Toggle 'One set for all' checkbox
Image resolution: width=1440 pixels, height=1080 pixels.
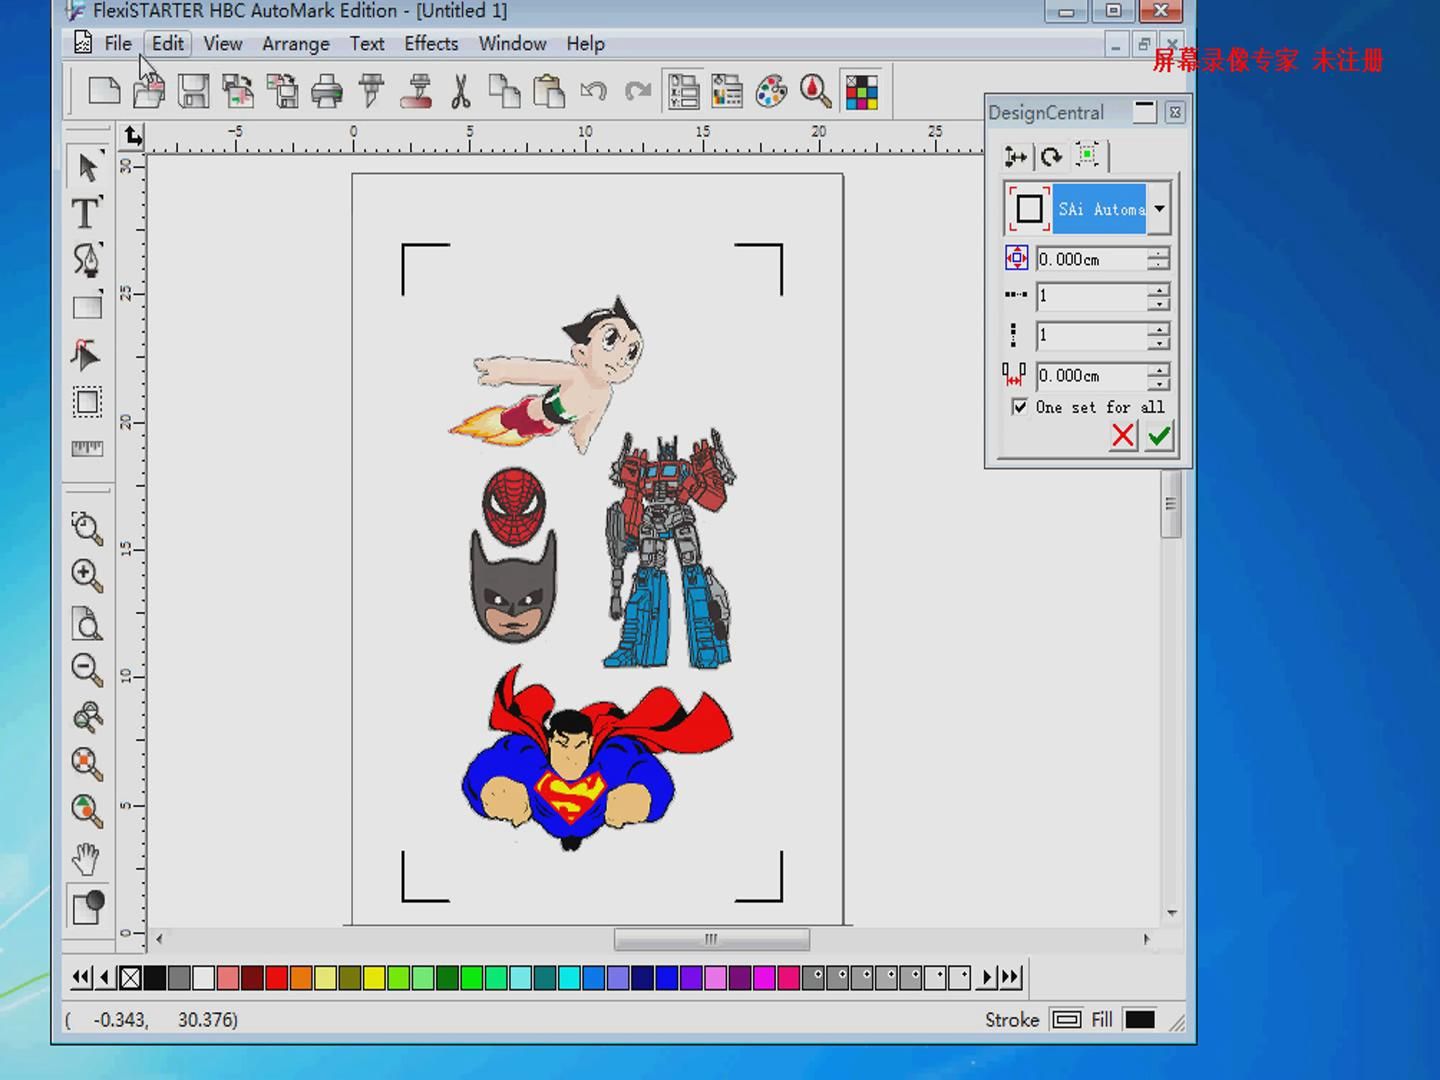pos(1019,407)
